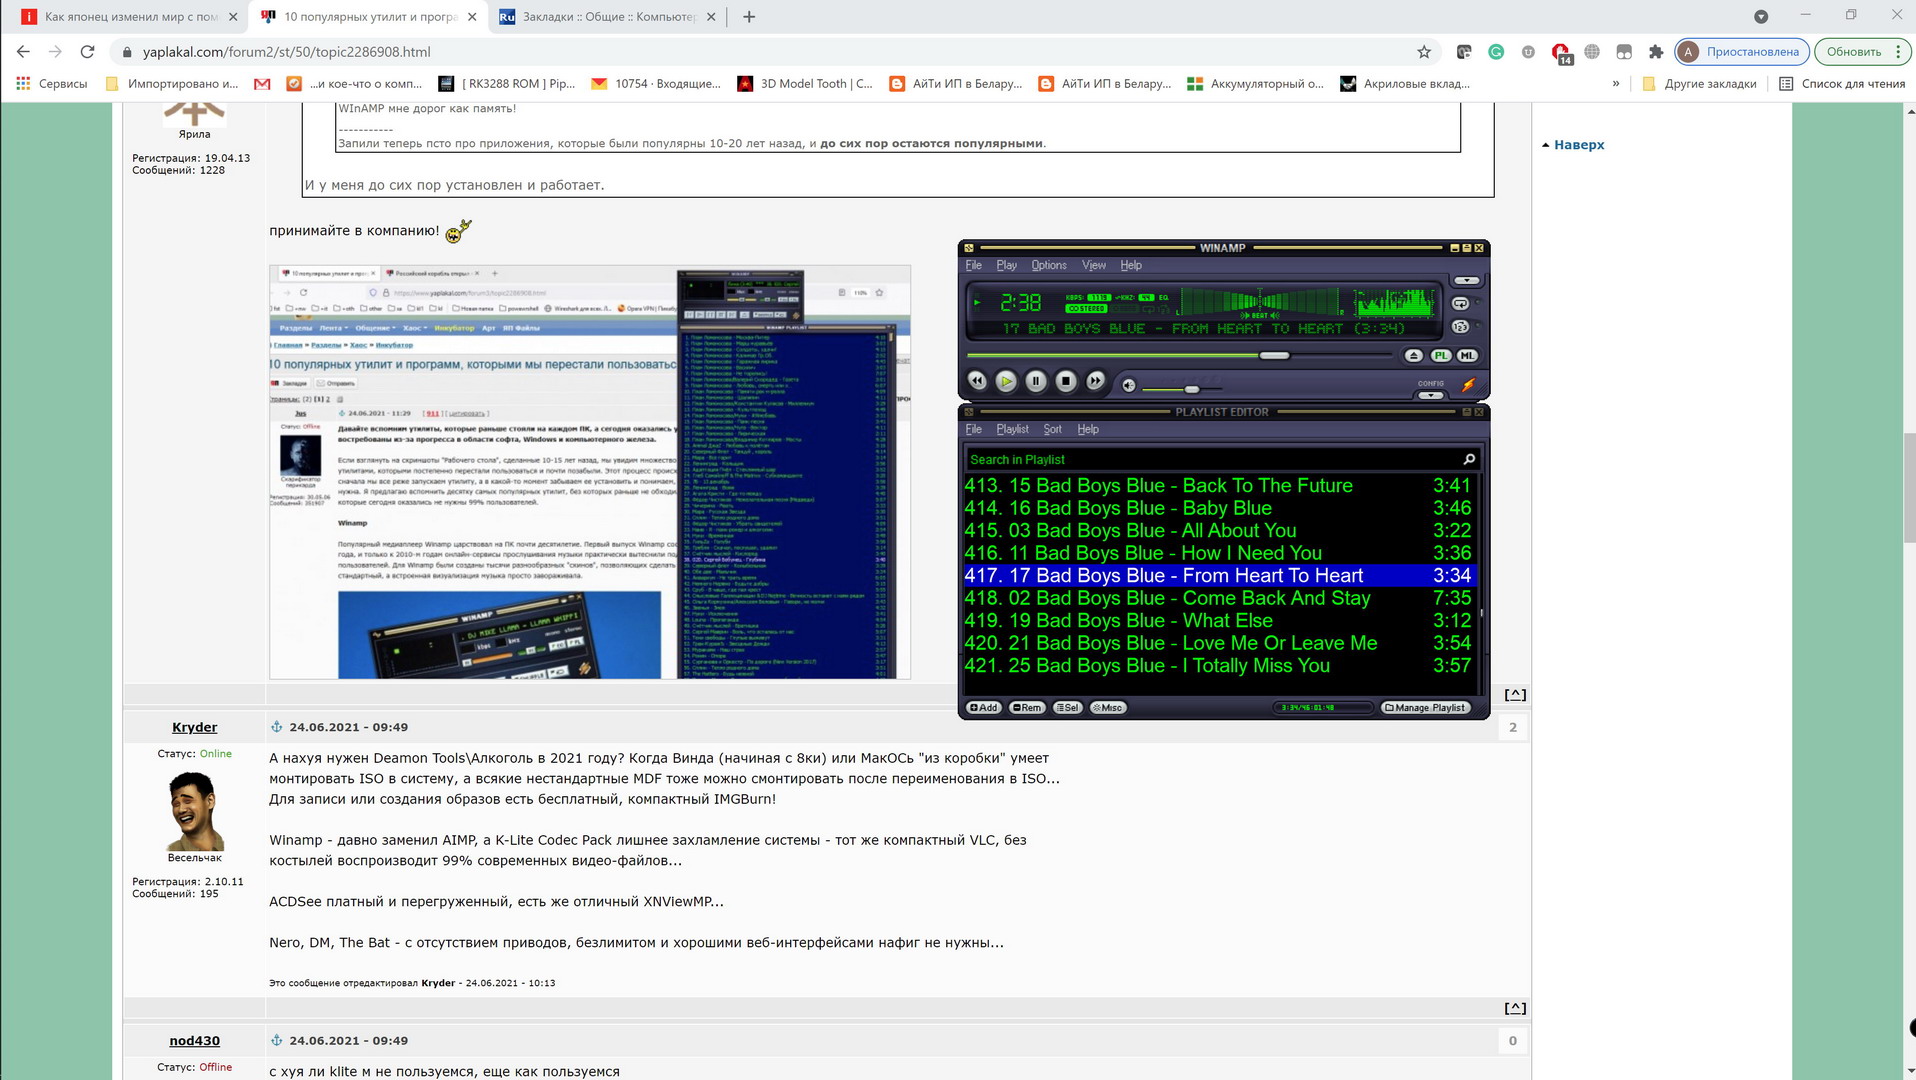Viewport: 1916px width, 1080px height.
Task: Open the Winamp View menu
Action: click(x=1094, y=265)
